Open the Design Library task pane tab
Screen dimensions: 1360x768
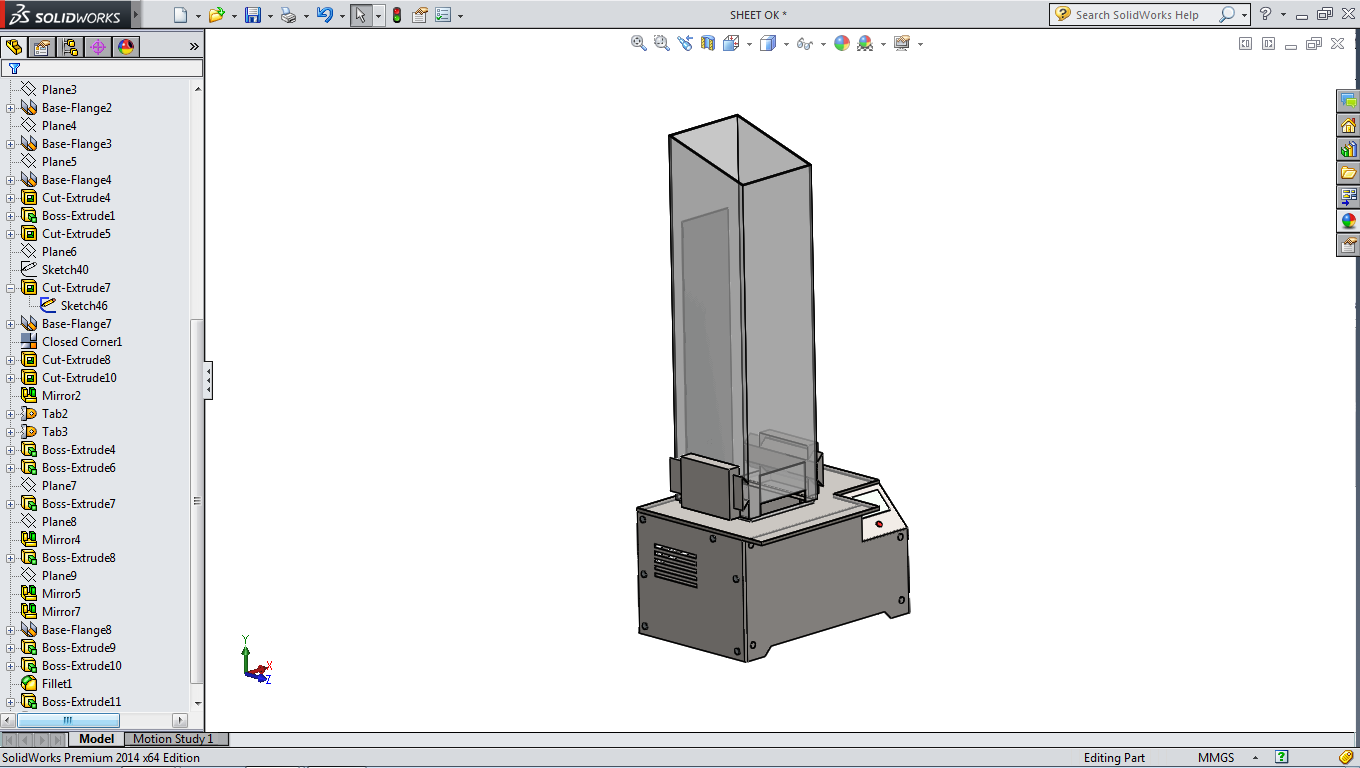click(x=1348, y=149)
